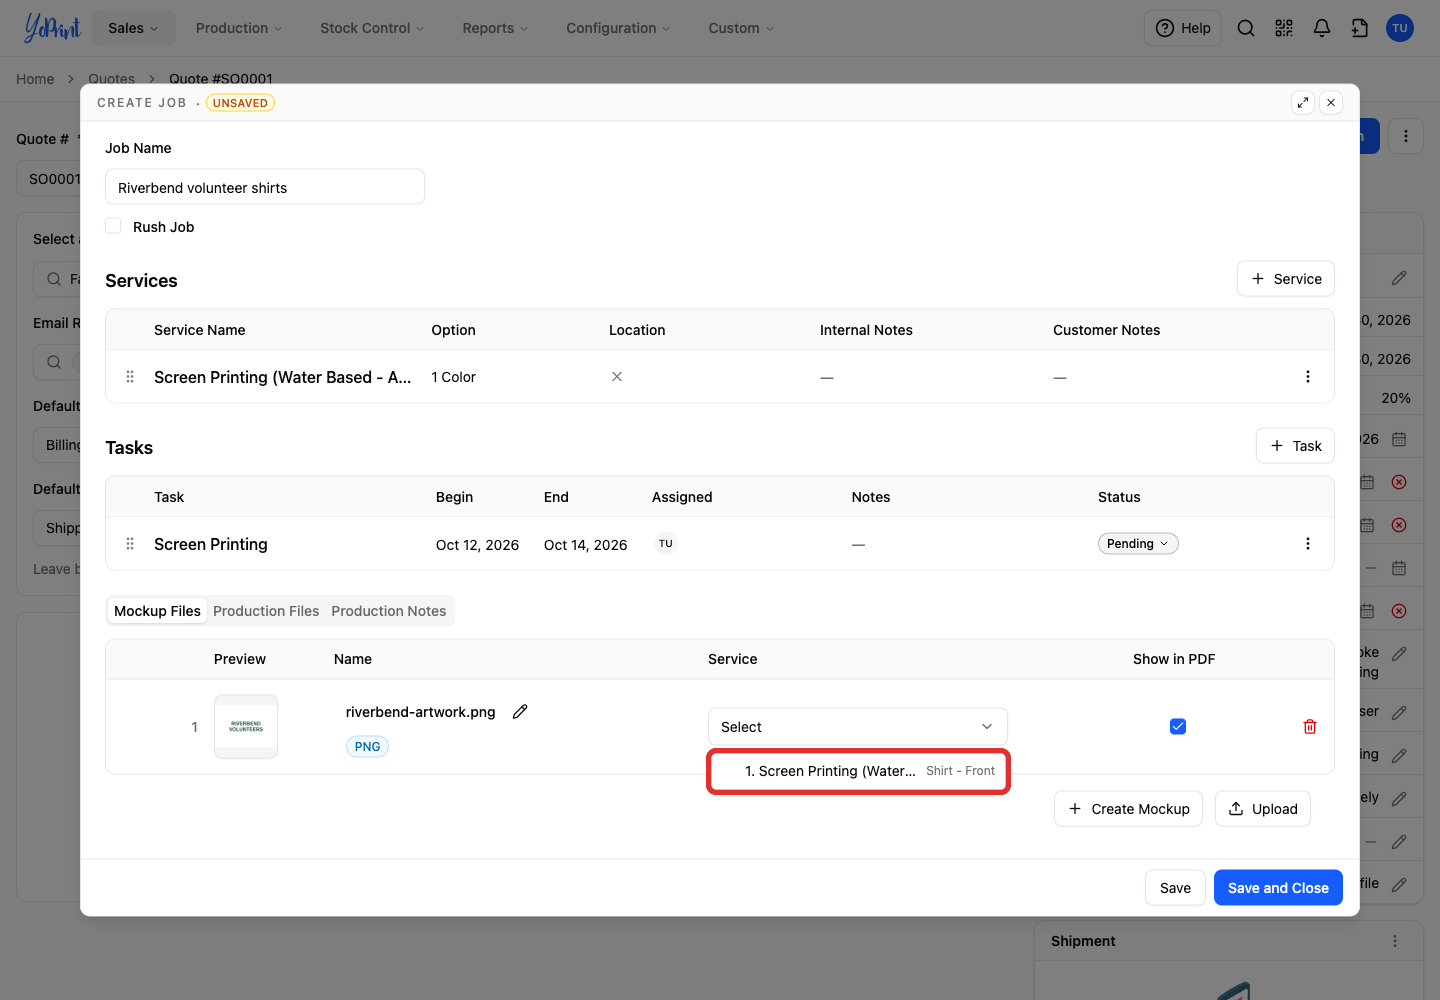Expand the Sales menu
1440x1000 pixels.
click(x=134, y=28)
